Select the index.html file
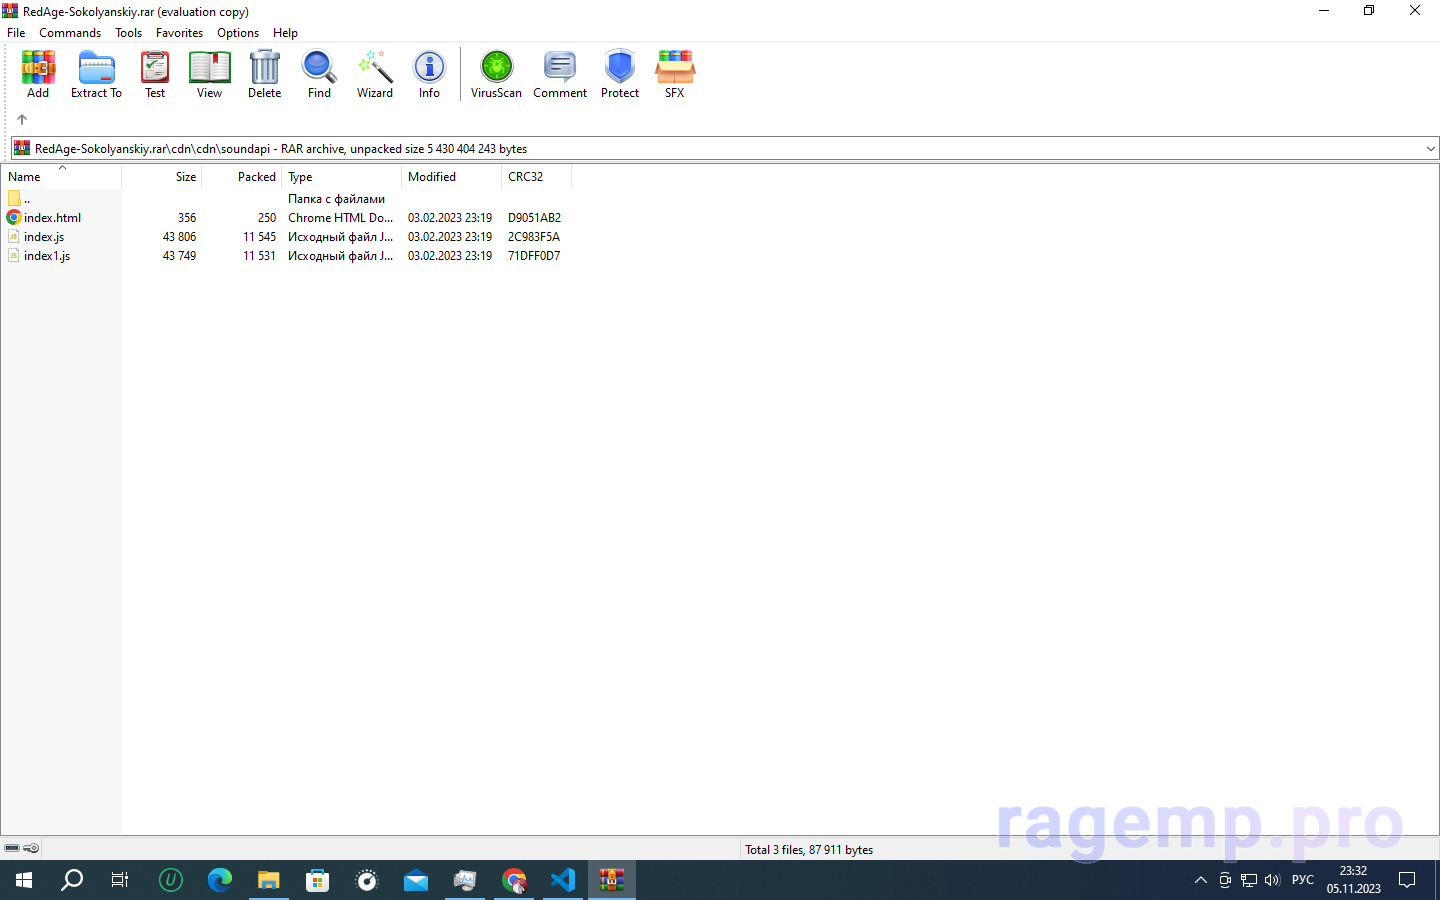 [52, 218]
